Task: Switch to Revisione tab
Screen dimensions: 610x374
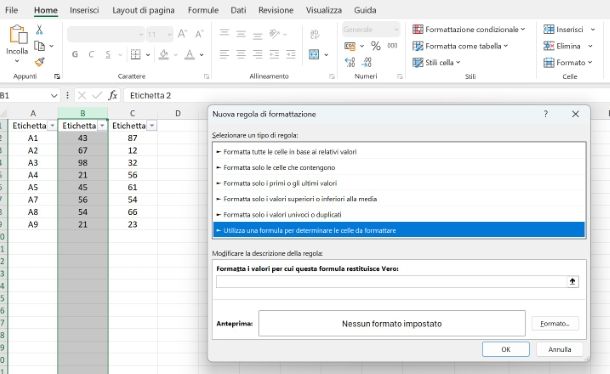Action: (x=275, y=10)
